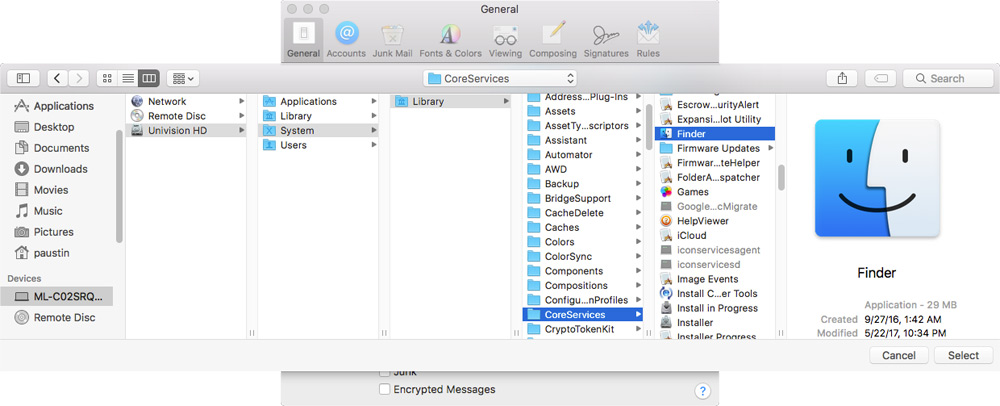This screenshot has height=406, width=1000.
Task: Open the Rules preferences tab
Action: (648, 40)
